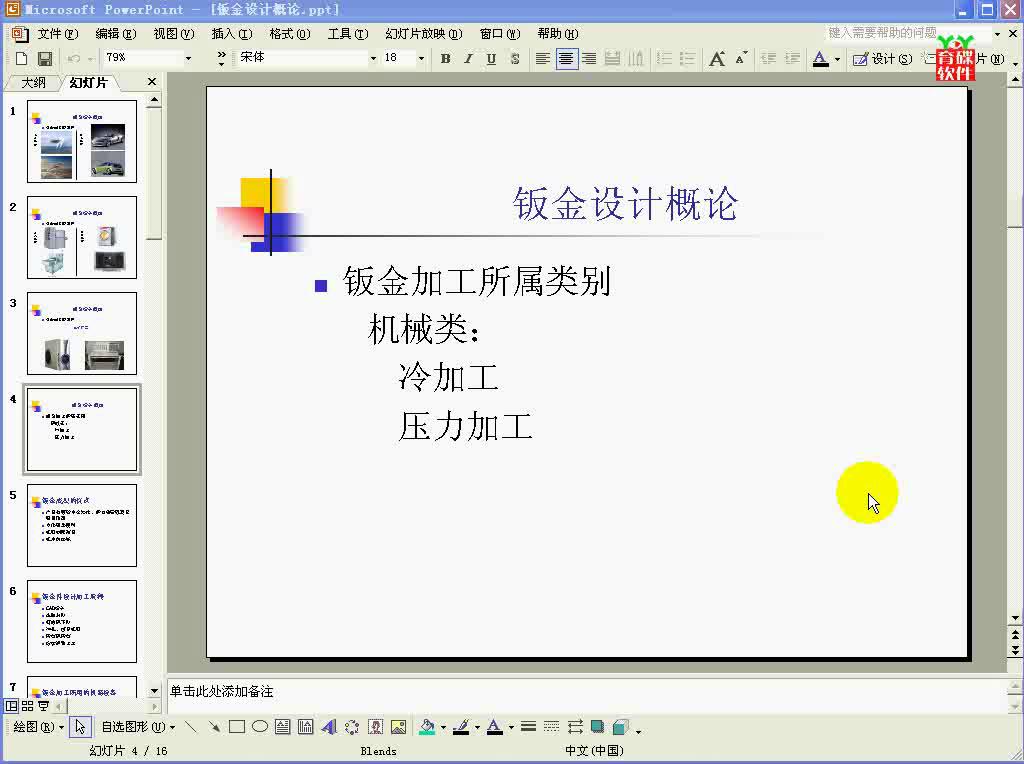Click the font color A icon
The height and width of the screenshot is (764, 1024).
820,58
